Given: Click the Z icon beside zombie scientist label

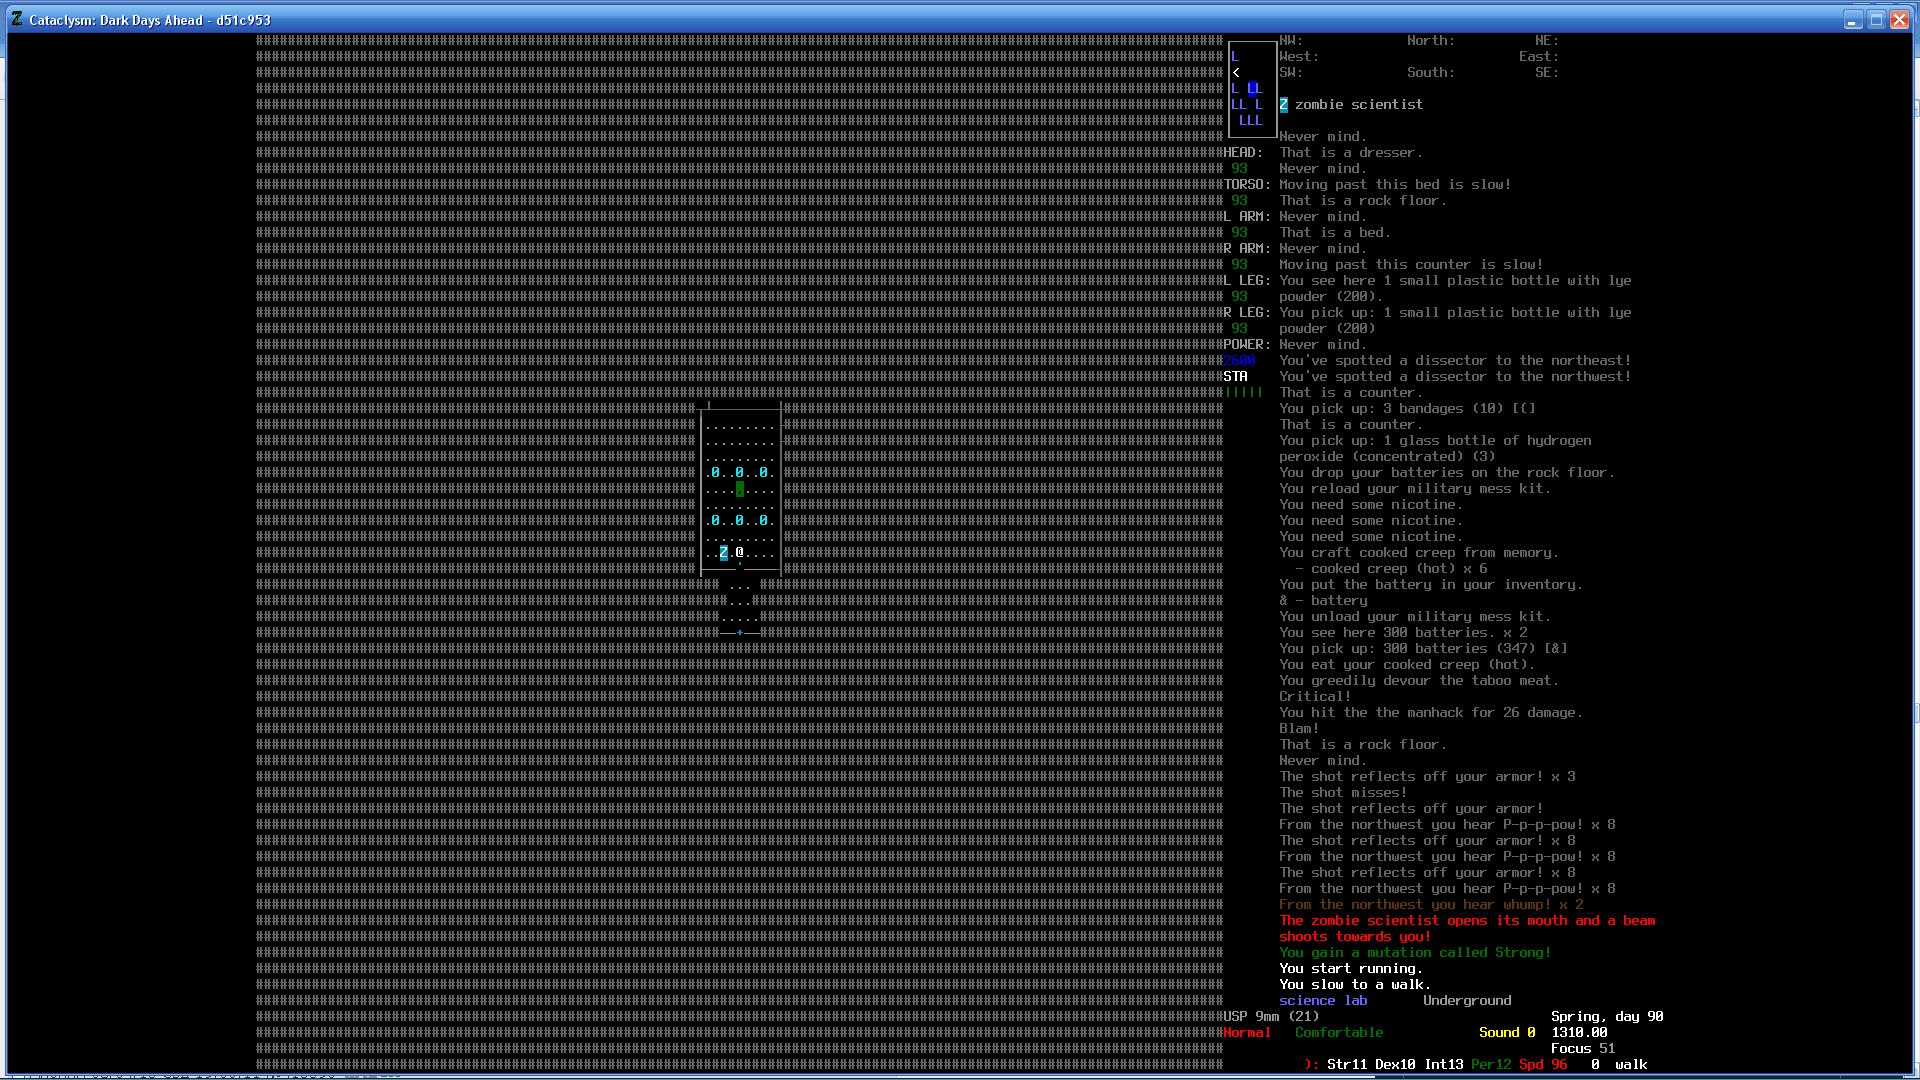Looking at the screenshot, I should coord(1284,105).
